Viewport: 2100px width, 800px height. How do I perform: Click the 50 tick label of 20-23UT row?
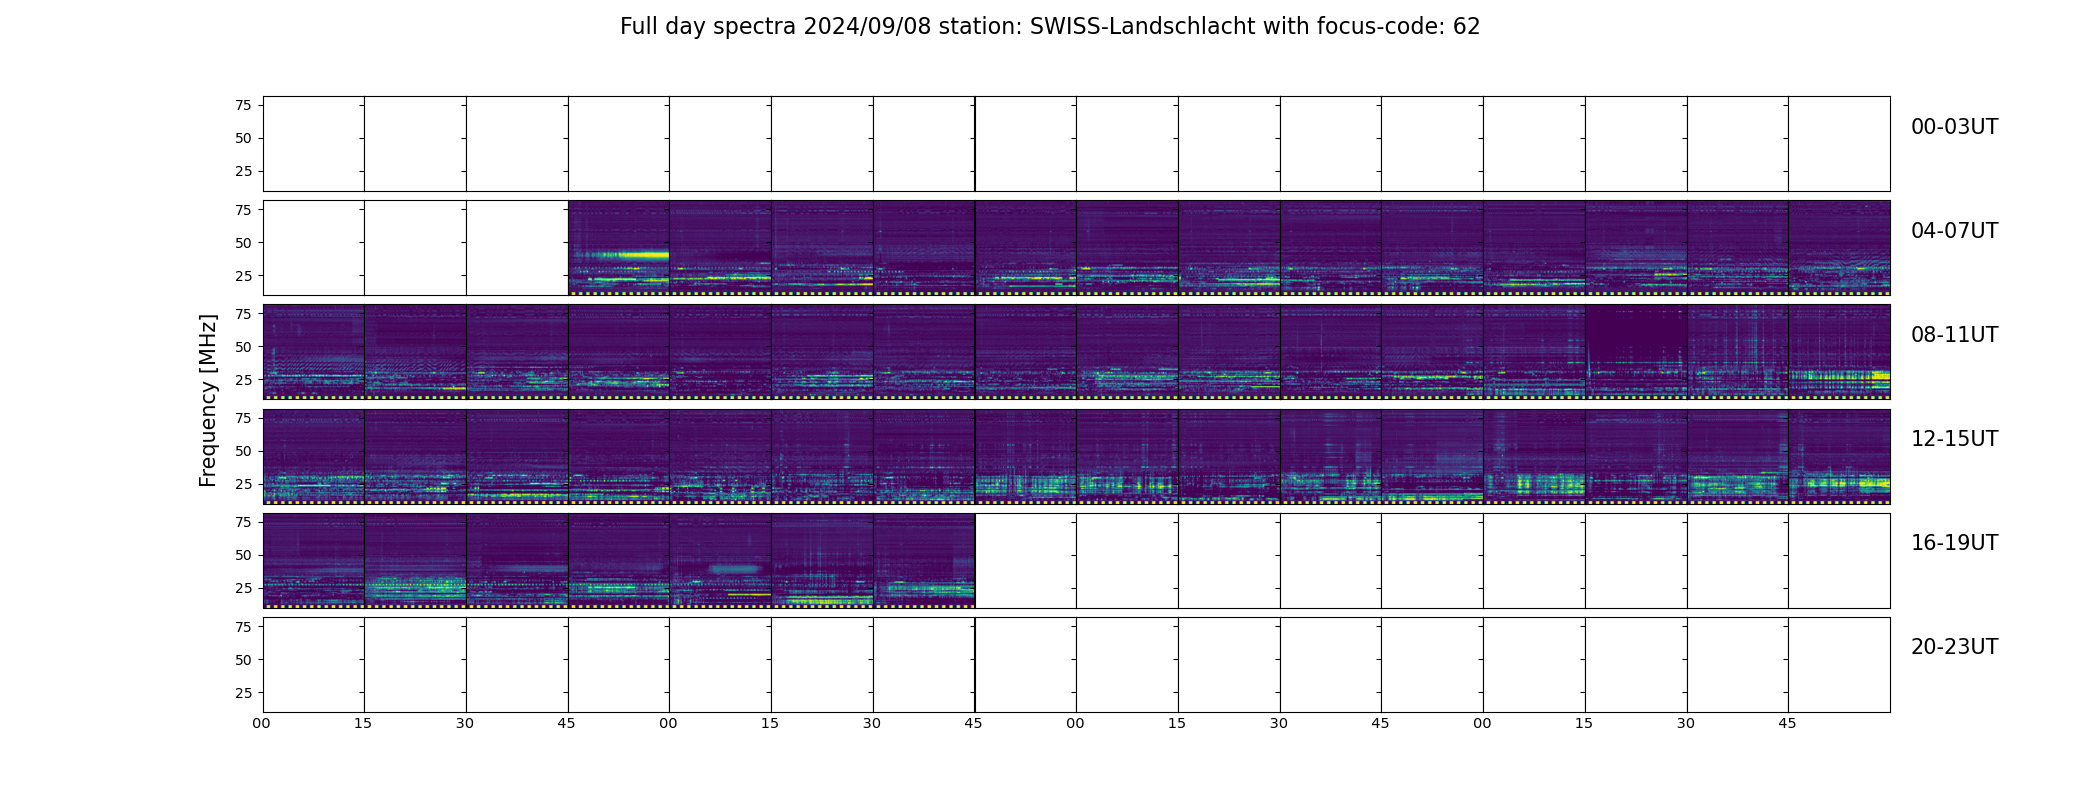point(243,660)
